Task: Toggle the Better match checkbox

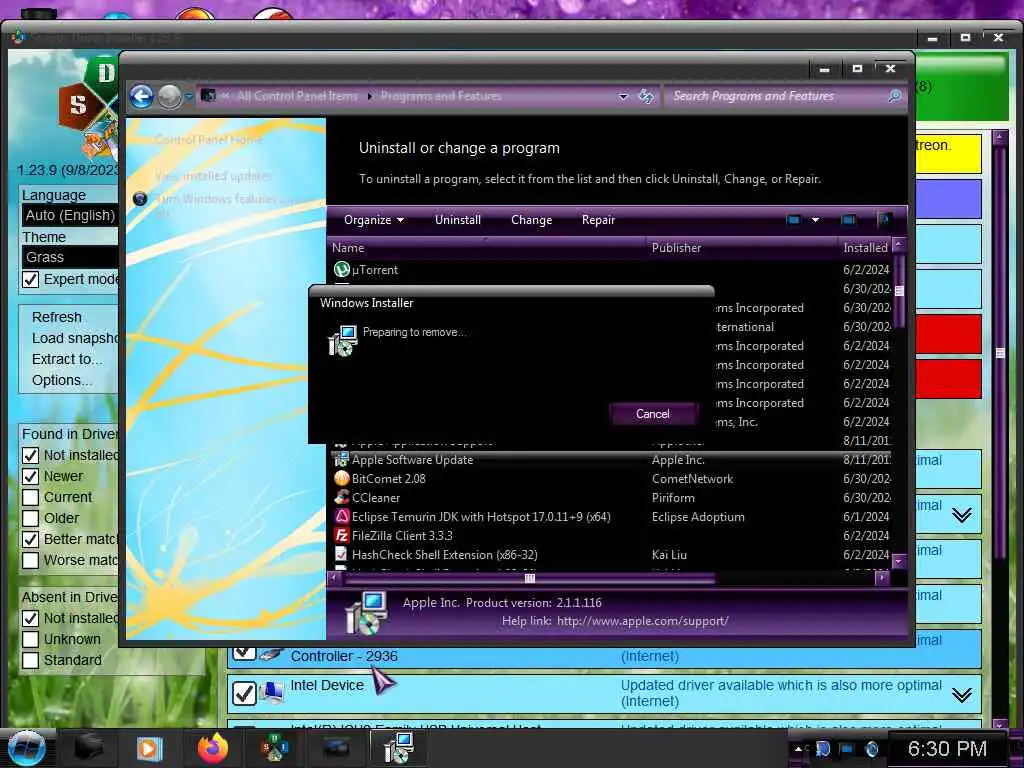Action: coord(30,539)
